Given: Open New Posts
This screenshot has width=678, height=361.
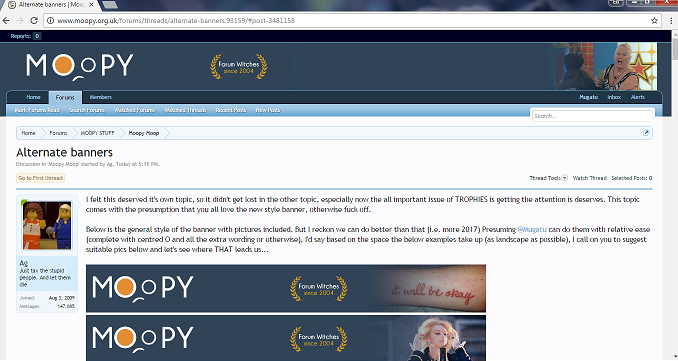Looking at the screenshot, I should pos(268,110).
